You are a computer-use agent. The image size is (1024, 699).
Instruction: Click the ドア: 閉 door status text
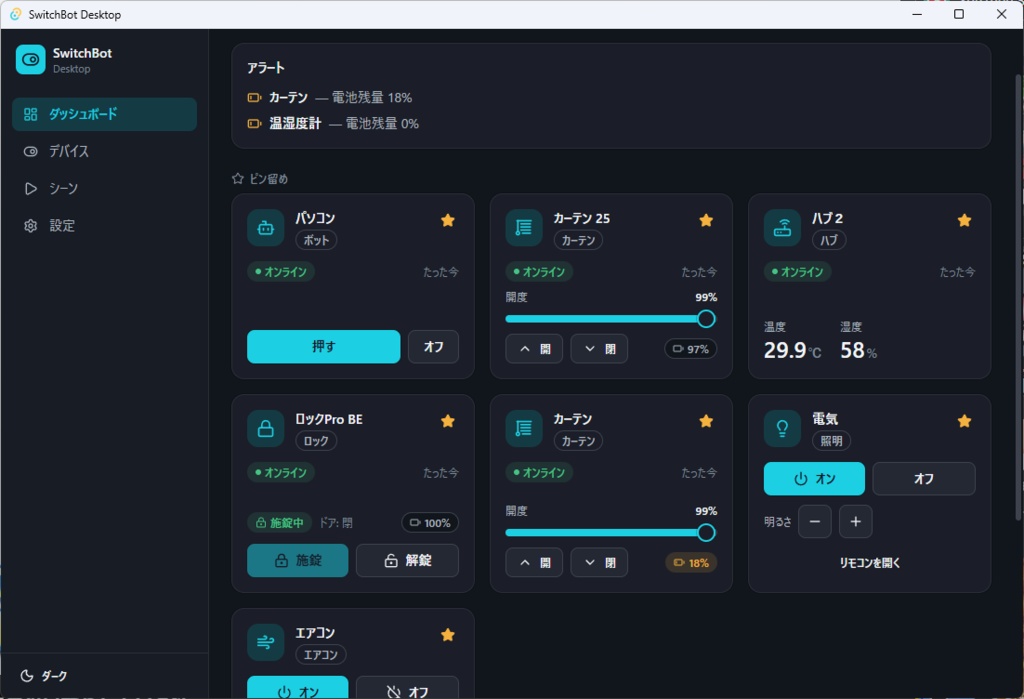click(x=336, y=523)
